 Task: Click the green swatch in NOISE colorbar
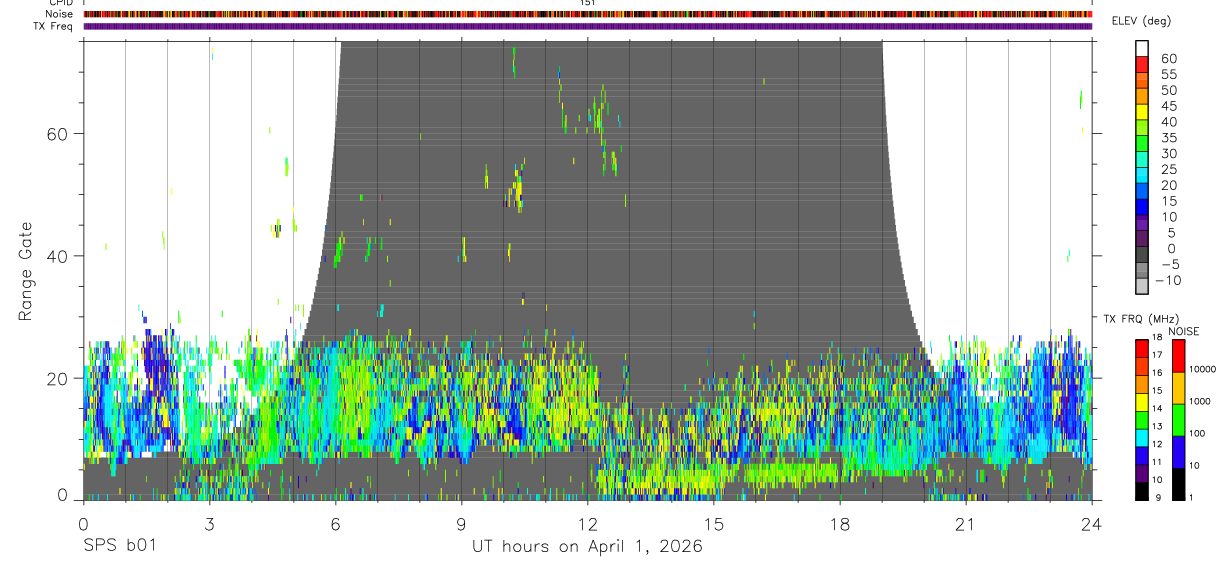1178,419
